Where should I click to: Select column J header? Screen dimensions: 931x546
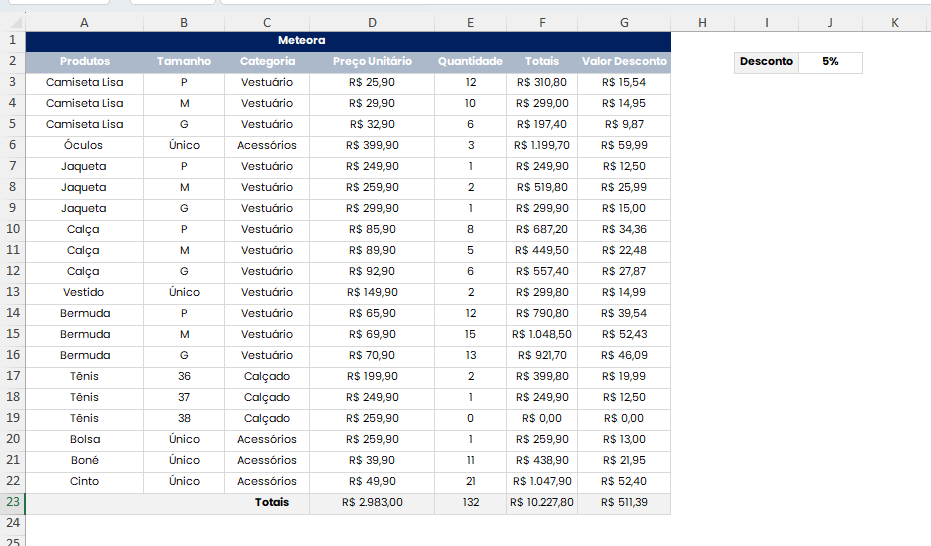[830, 23]
